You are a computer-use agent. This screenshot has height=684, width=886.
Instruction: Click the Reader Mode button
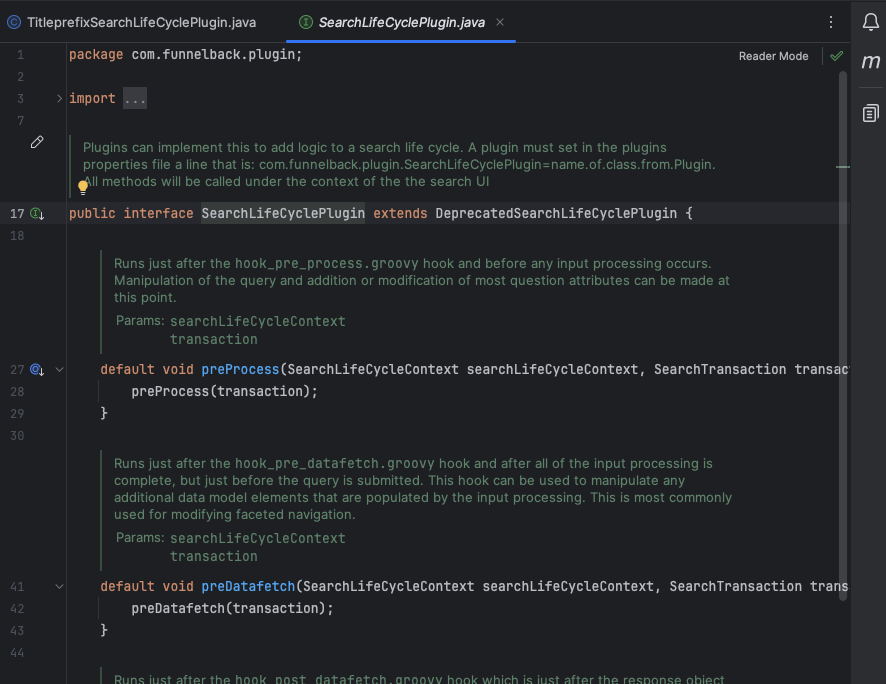pyautogui.click(x=773, y=56)
